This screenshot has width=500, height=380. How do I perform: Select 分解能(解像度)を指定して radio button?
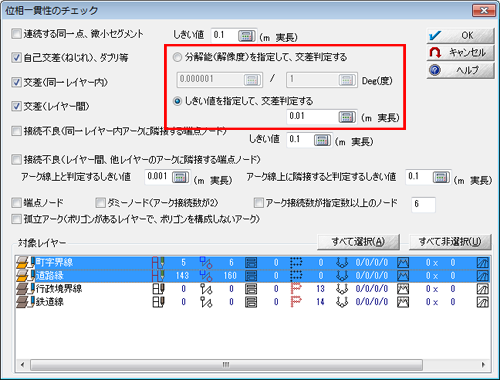click(177, 57)
